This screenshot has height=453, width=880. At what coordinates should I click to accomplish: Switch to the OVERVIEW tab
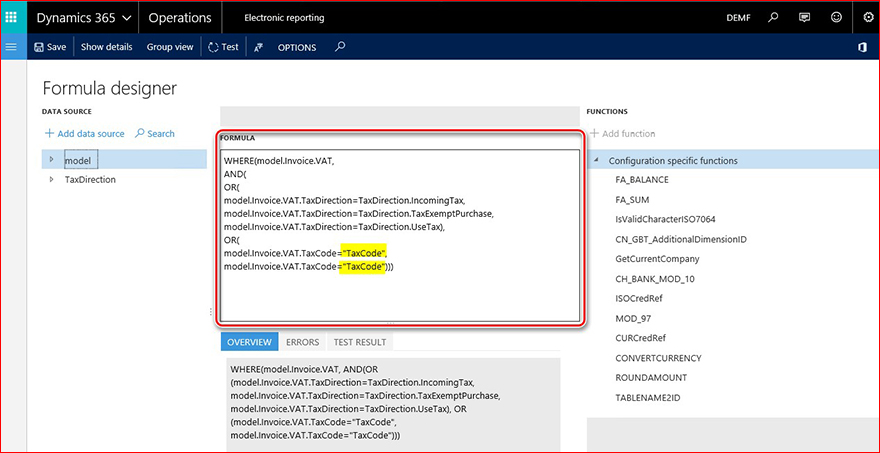[250, 342]
